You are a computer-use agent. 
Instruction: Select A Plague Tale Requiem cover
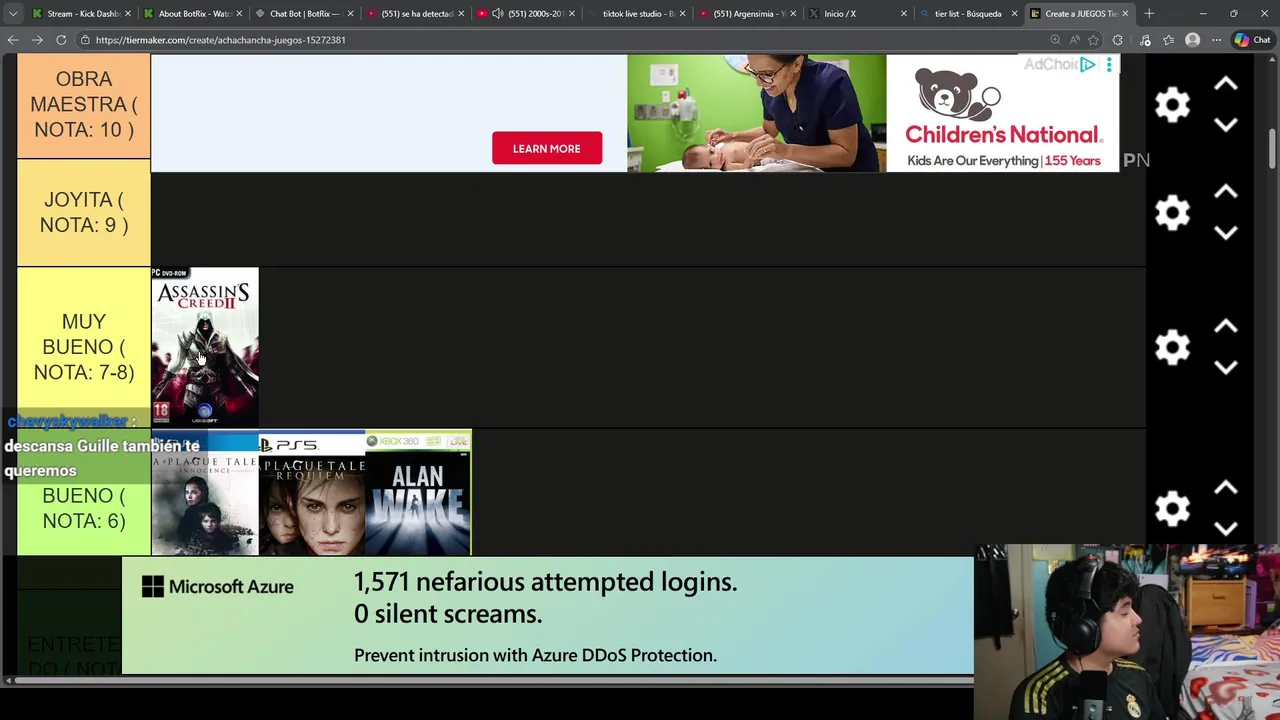(x=312, y=494)
